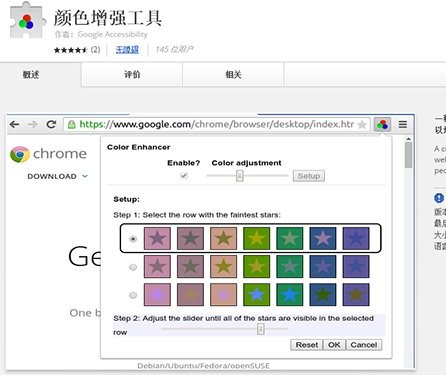
Task: Confirm with the OK button
Action: pyautogui.click(x=334, y=345)
